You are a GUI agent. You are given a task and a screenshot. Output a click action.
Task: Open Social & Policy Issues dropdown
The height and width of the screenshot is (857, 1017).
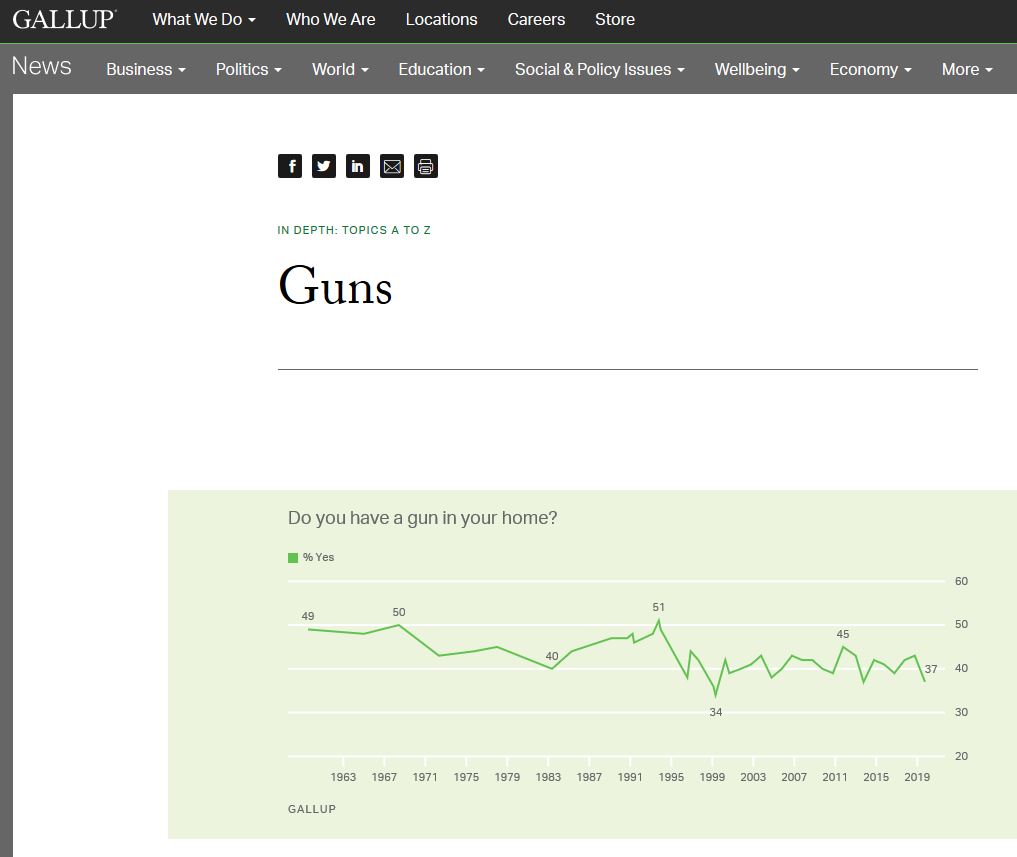[x=599, y=69]
